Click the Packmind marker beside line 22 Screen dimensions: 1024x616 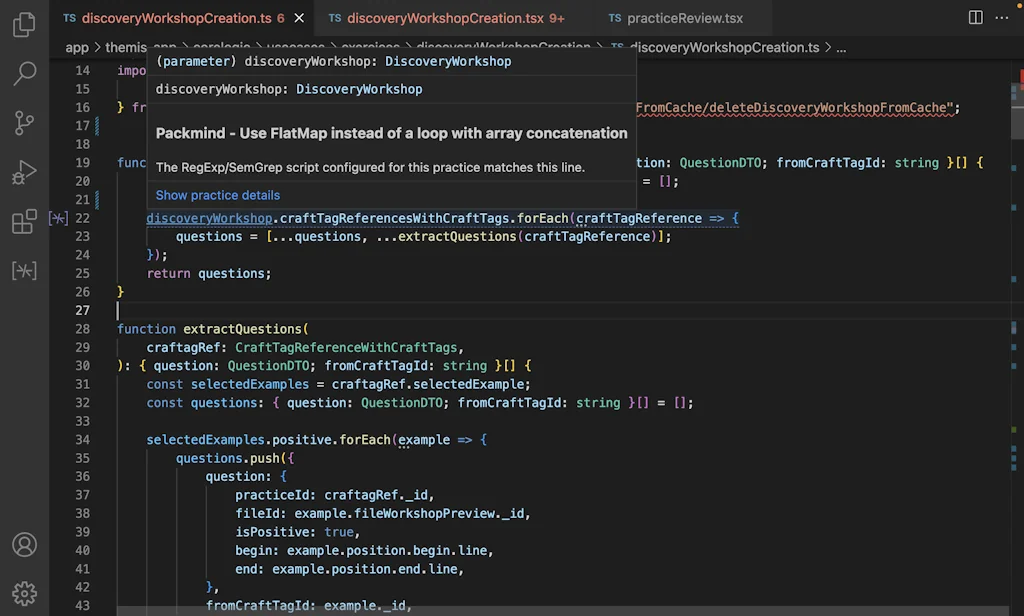point(57,218)
